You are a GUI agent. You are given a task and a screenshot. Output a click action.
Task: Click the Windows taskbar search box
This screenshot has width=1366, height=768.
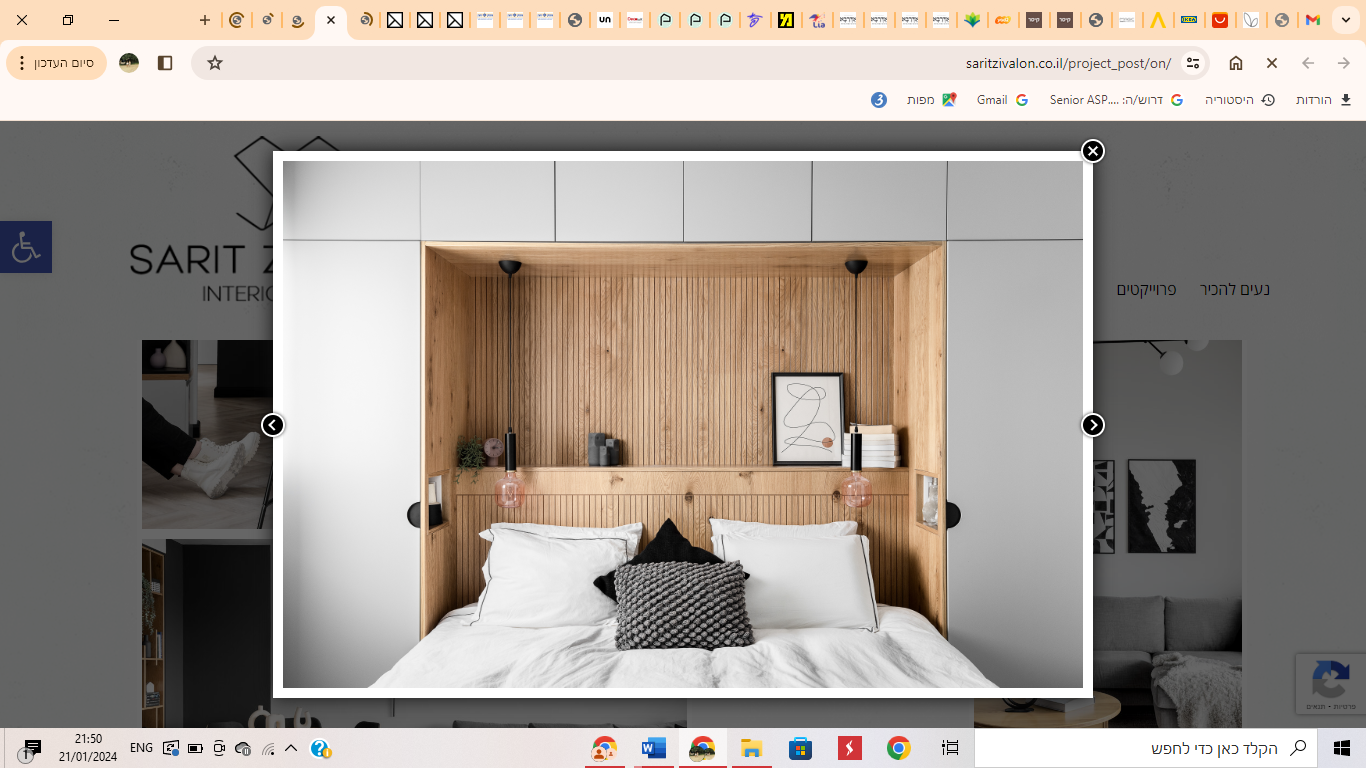coord(1146,748)
